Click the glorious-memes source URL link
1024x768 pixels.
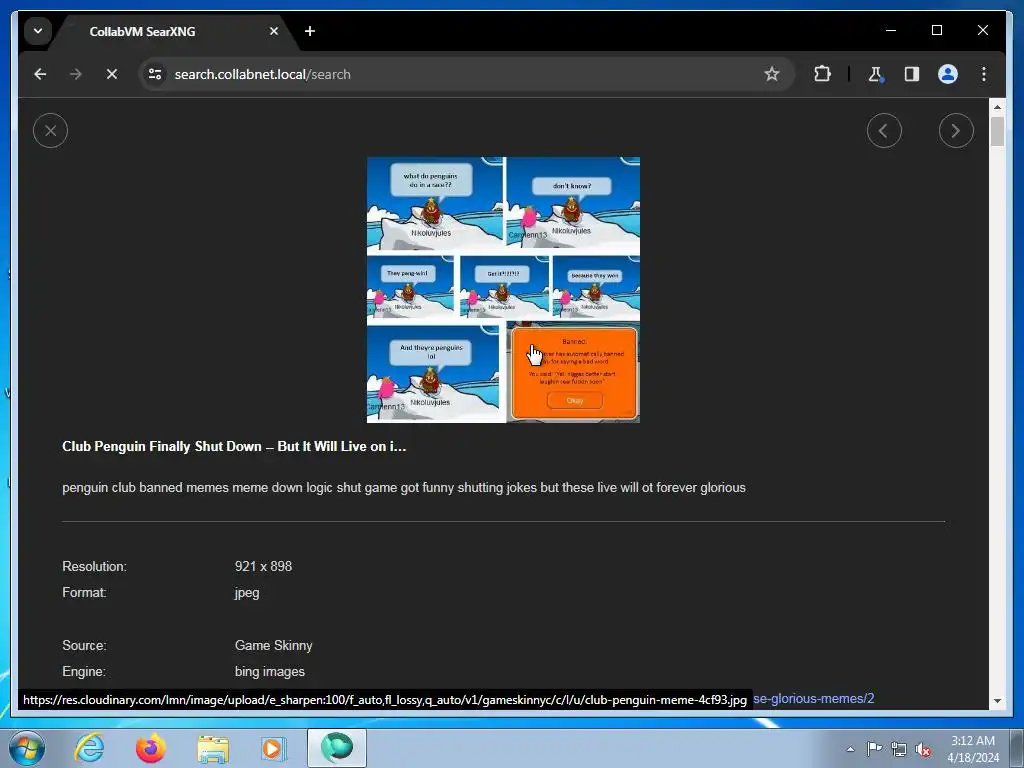point(813,699)
